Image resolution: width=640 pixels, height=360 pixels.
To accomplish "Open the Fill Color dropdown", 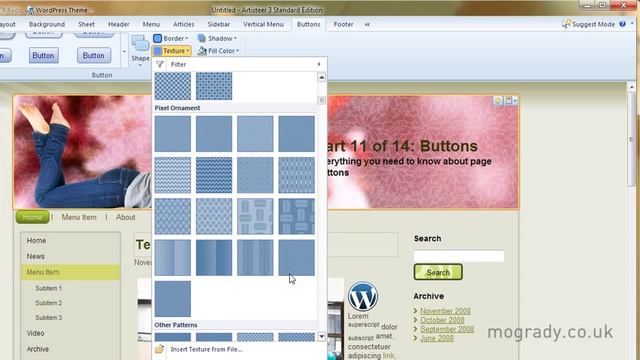I will [x=219, y=51].
